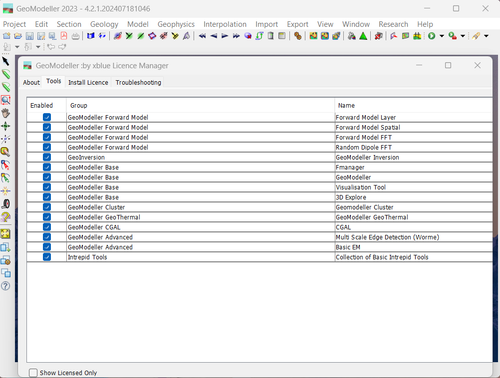Open first dropdown arrow in second toolbar row
The height and width of the screenshot is (378, 500).
(17, 47)
